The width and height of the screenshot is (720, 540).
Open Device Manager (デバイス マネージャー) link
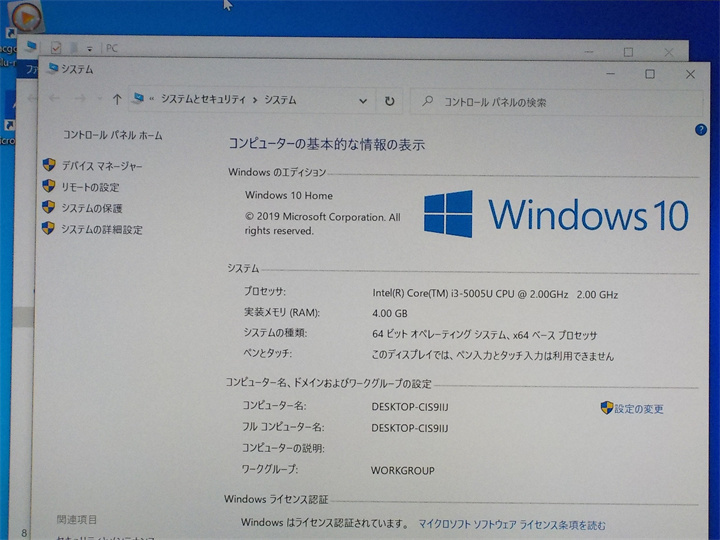[102, 166]
